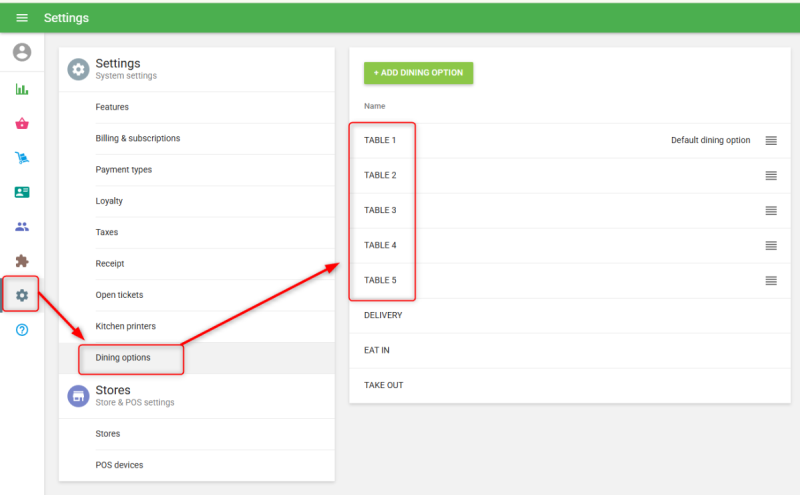Viewport: 800px width, 495px height.
Task: Grab the drag handle for TABLE 1
Action: click(x=771, y=141)
